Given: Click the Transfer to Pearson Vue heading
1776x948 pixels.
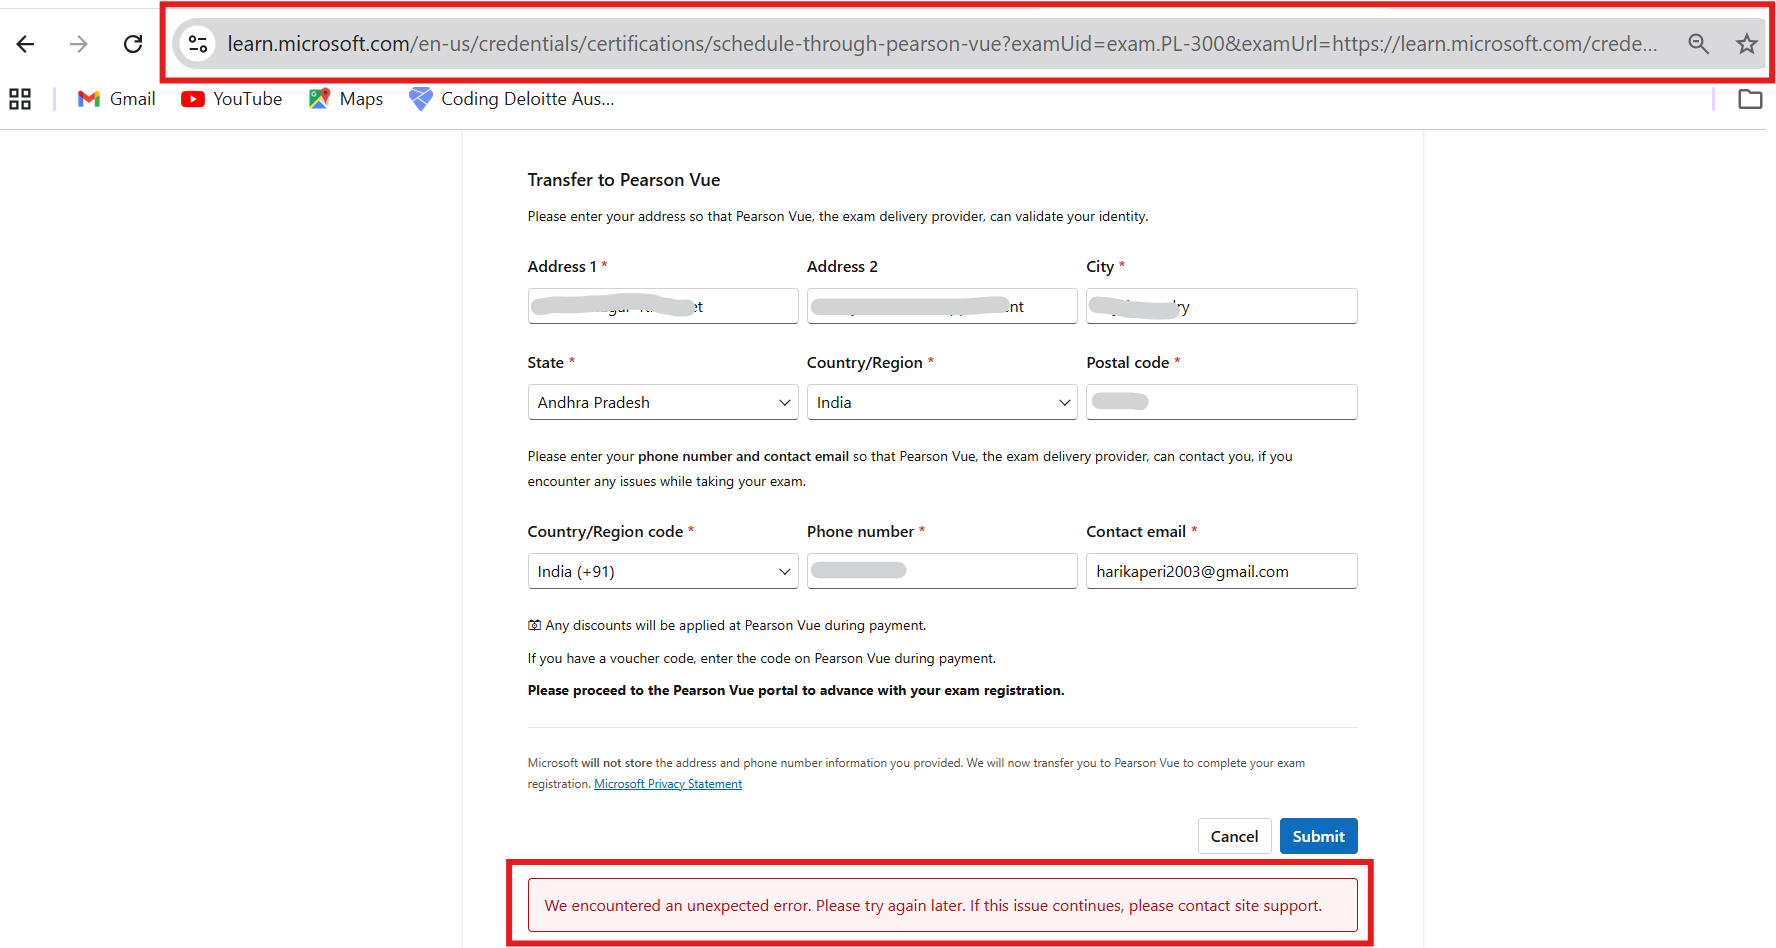Looking at the screenshot, I should click(624, 180).
